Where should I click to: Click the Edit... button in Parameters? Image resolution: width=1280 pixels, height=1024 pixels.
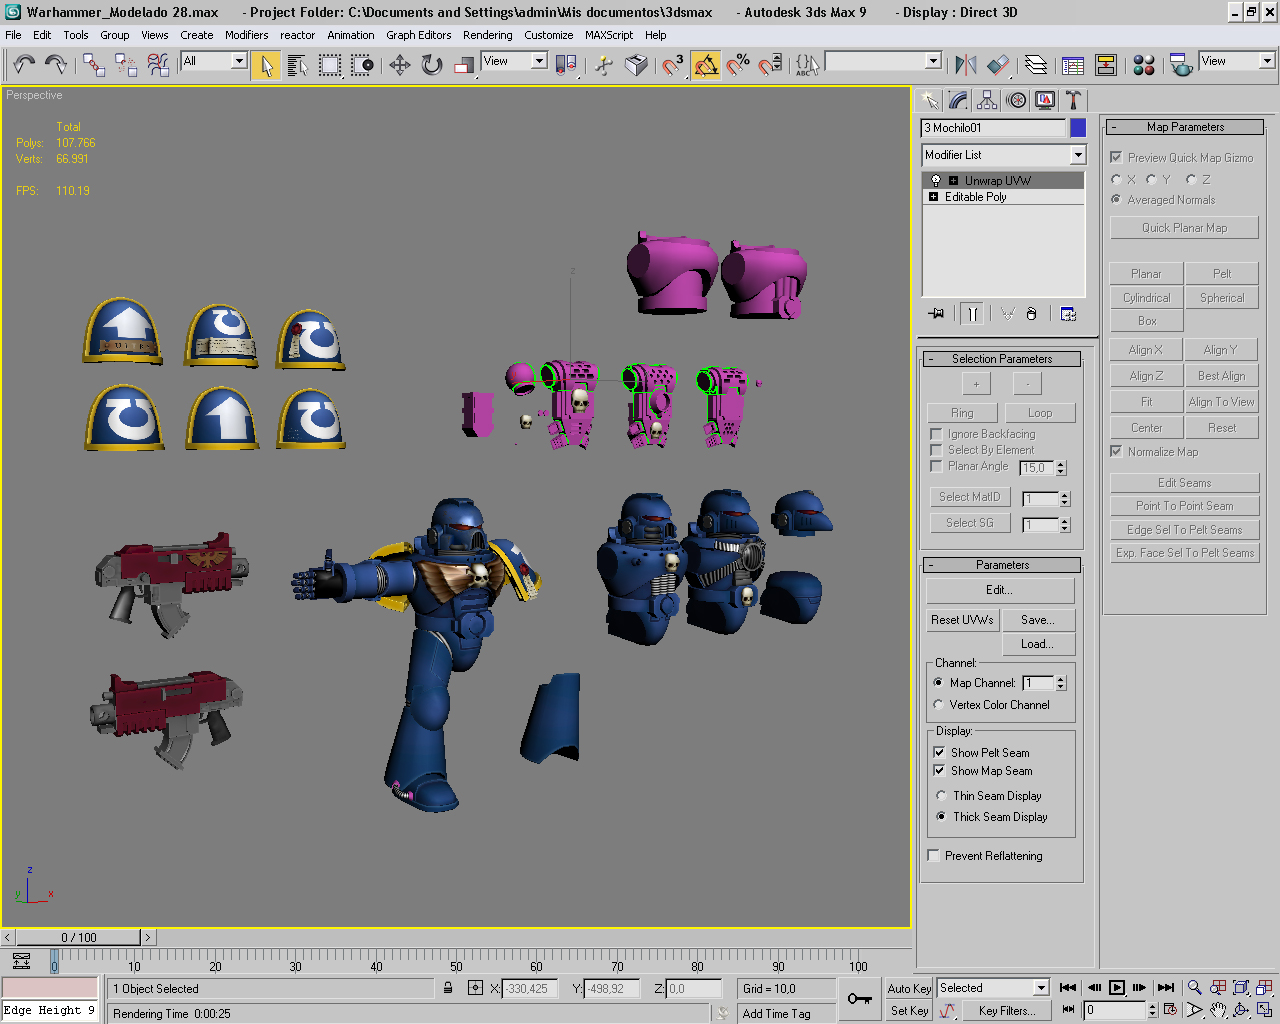pyautogui.click(x=1000, y=590)
